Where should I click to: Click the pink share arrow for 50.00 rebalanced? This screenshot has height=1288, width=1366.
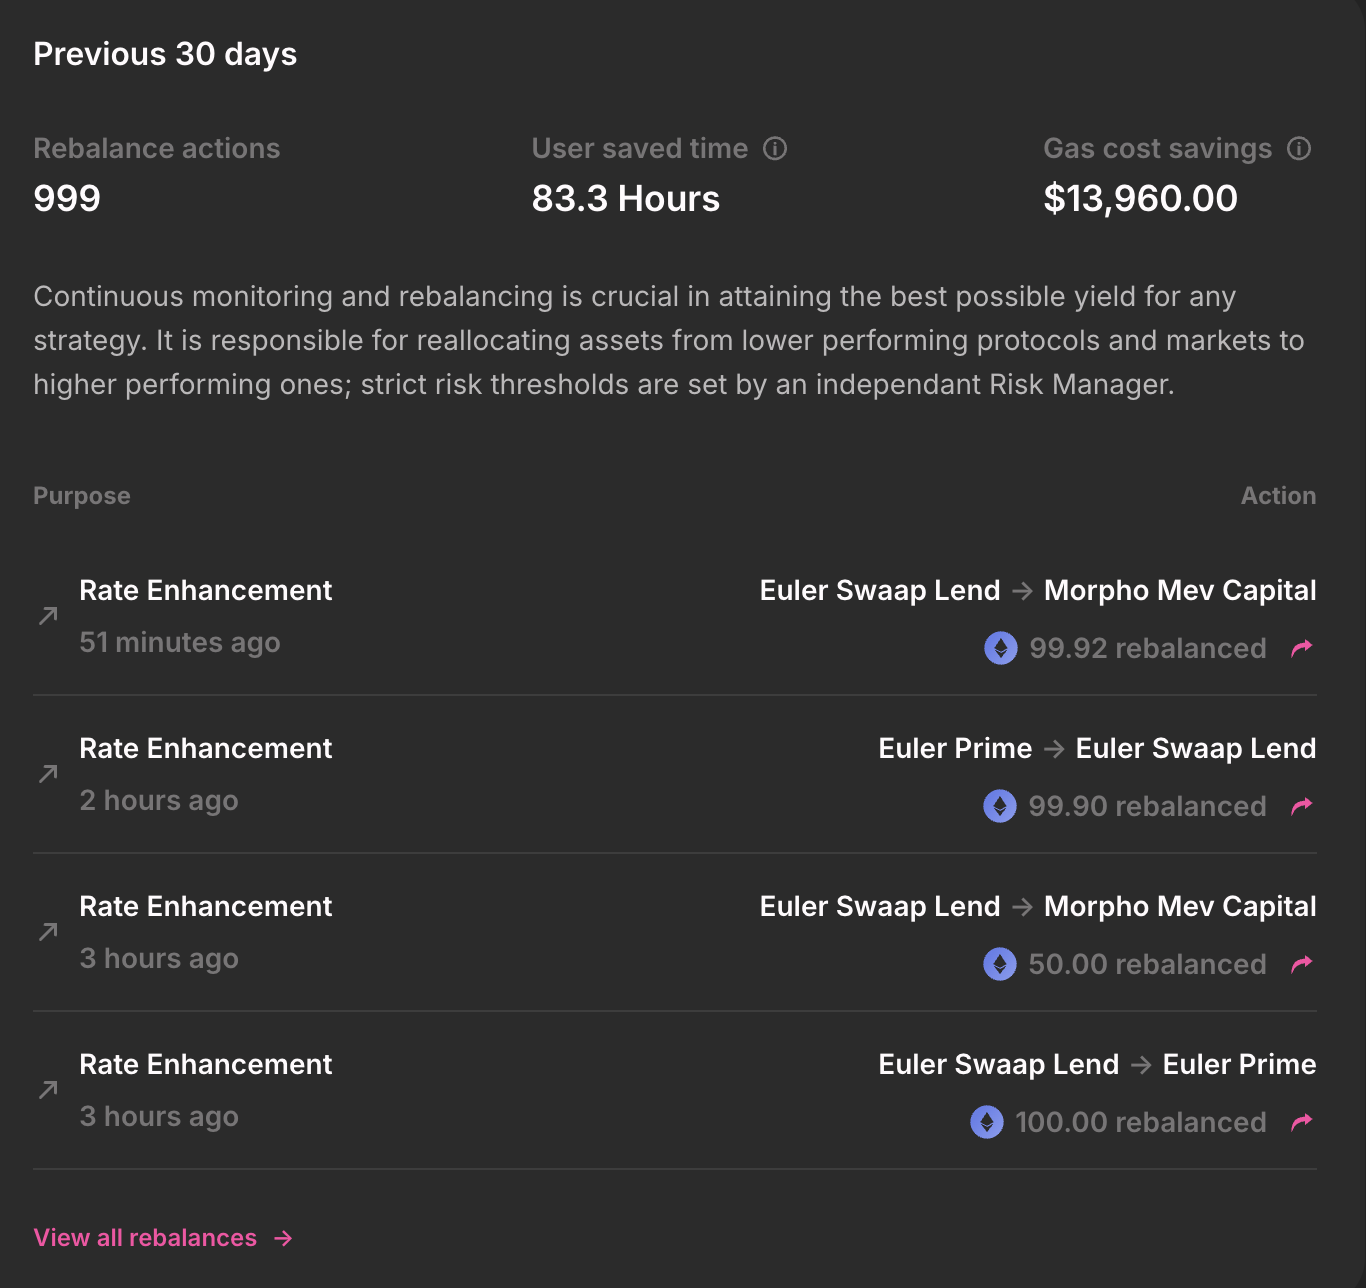click(x=1301, y=964)
